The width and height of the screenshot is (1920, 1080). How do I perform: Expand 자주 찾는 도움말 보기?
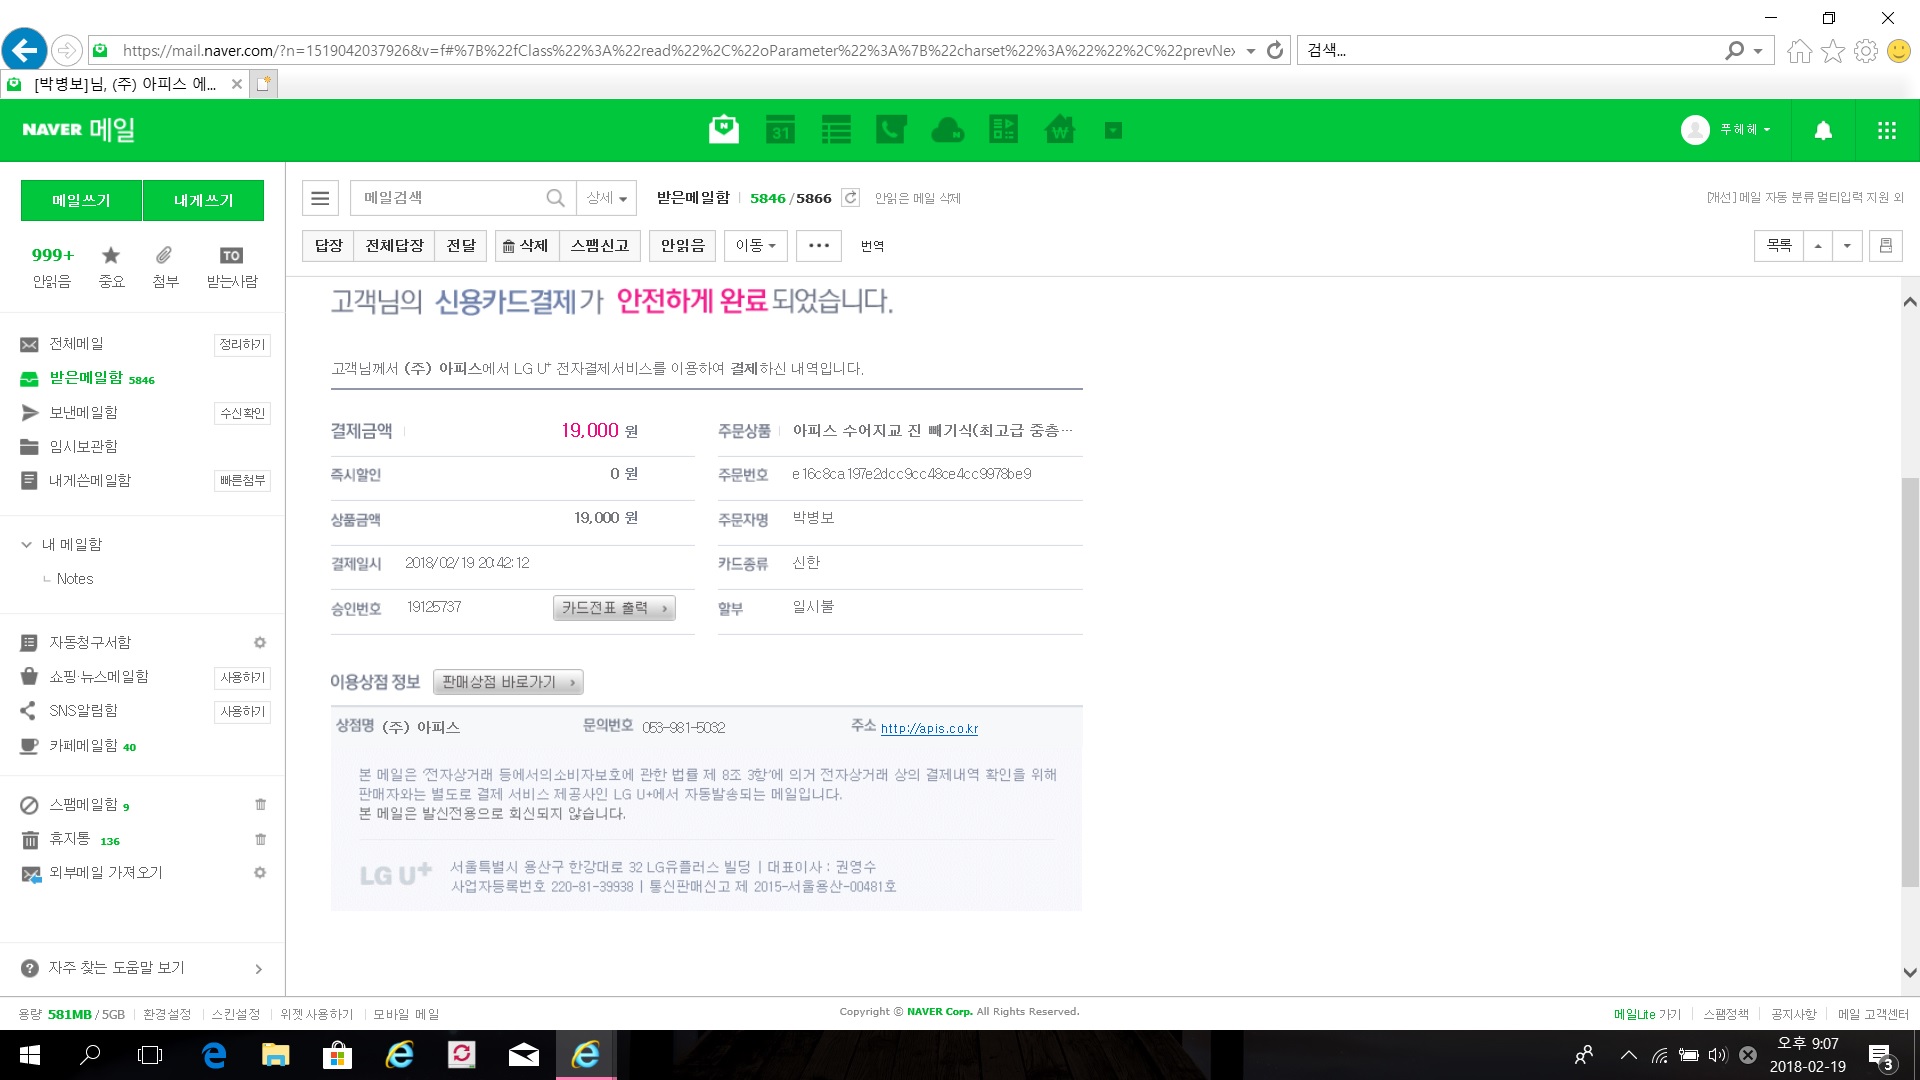coord(143,968)
